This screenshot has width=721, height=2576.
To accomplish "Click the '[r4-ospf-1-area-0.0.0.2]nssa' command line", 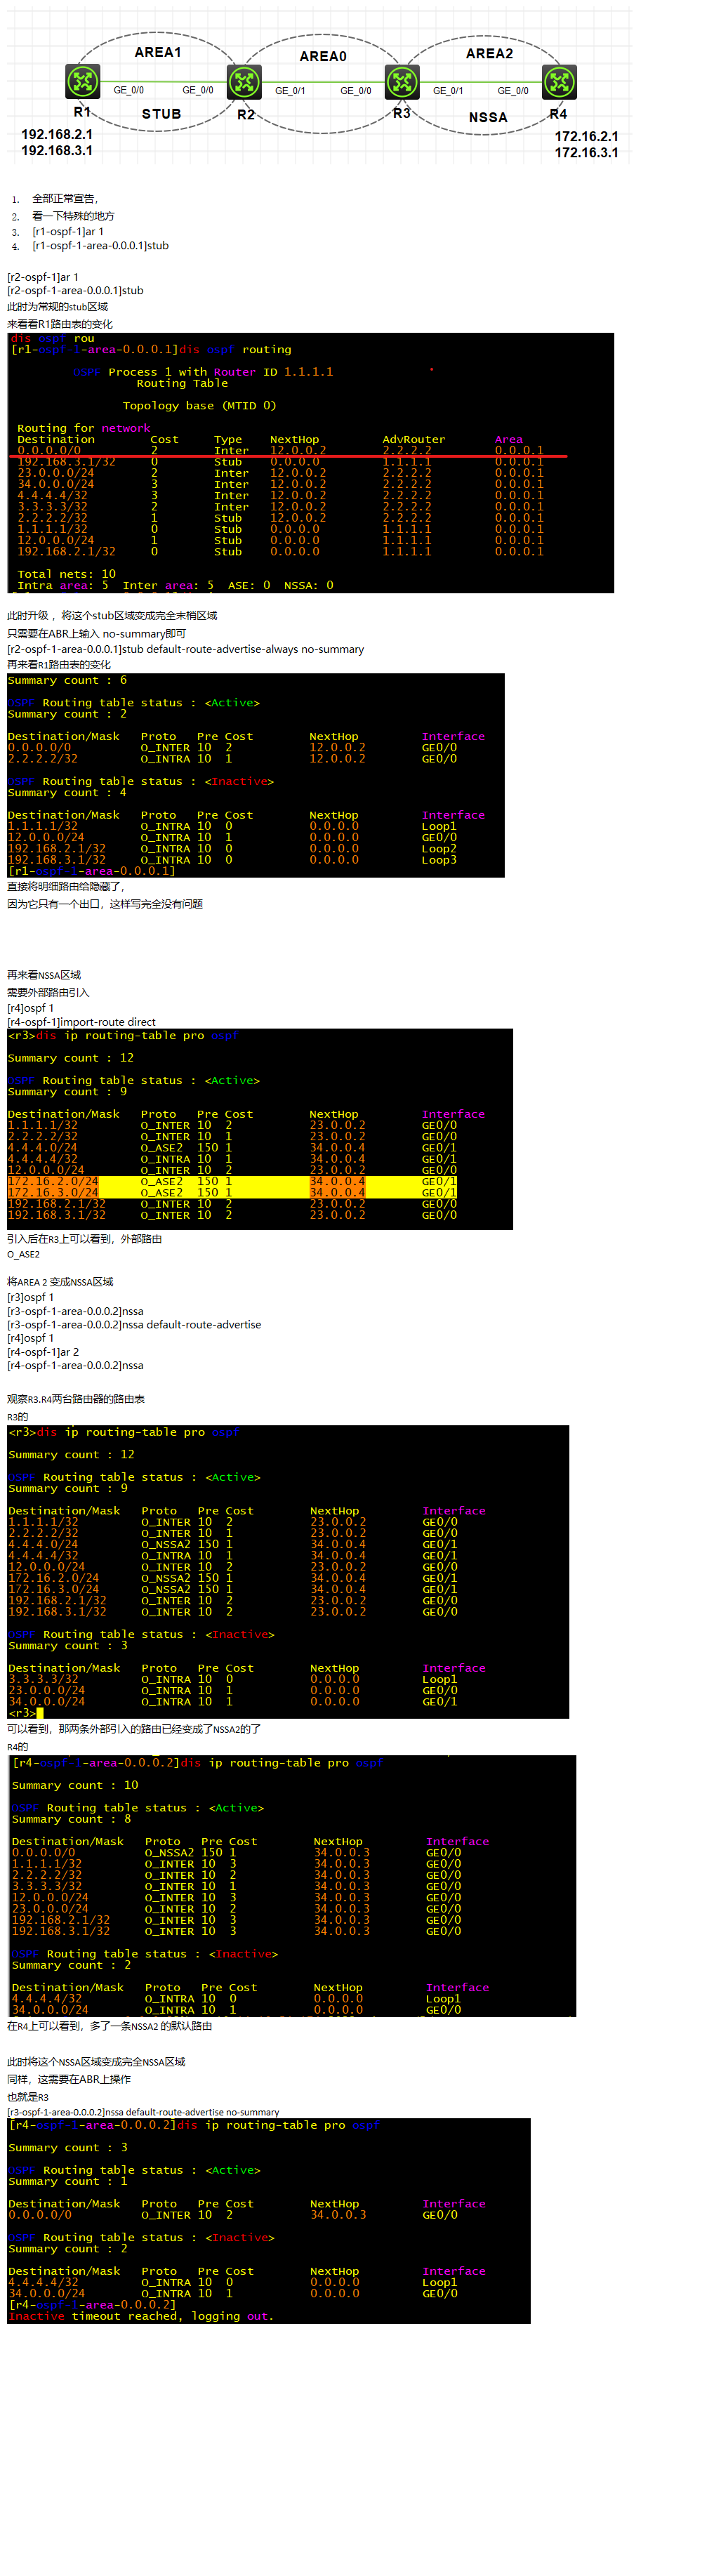I will (x=75, y=1365).
